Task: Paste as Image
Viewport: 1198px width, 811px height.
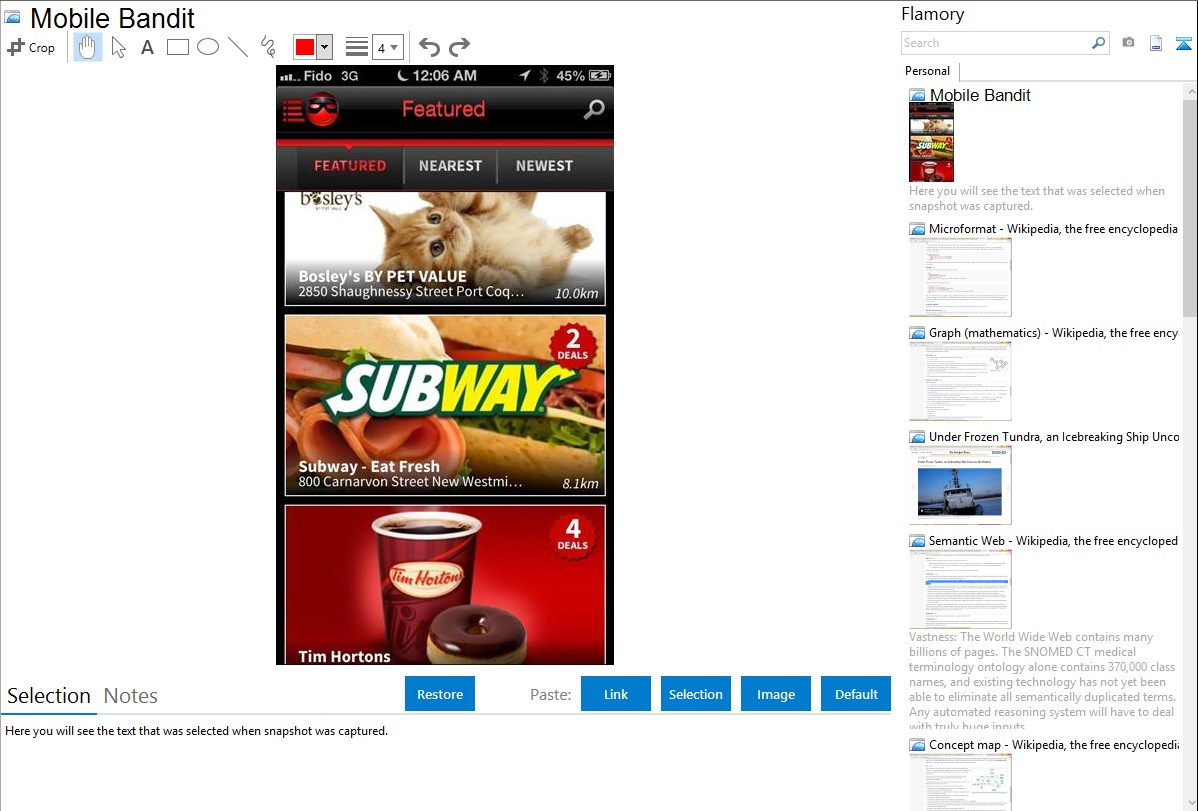Action: tap(775, 694)
